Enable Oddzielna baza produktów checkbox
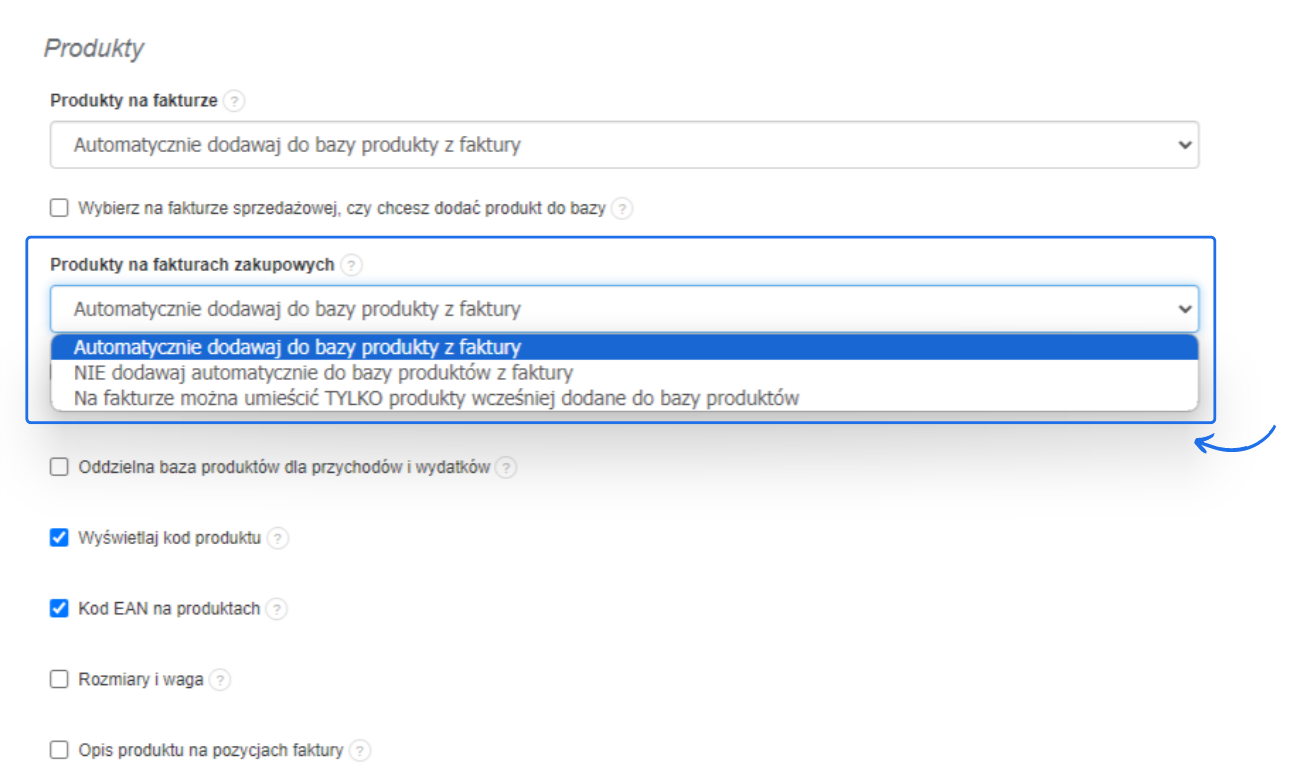The height and width of the screenshot is (783, 1313). 59,467
